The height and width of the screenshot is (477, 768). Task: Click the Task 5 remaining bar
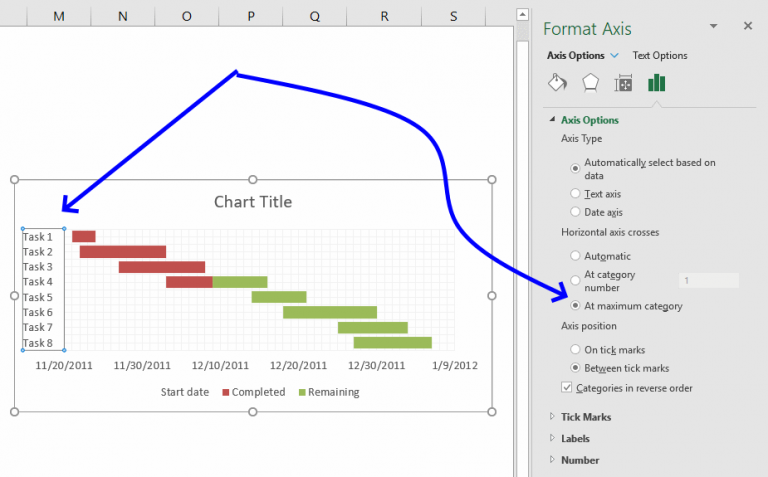[x=279, y=297]
